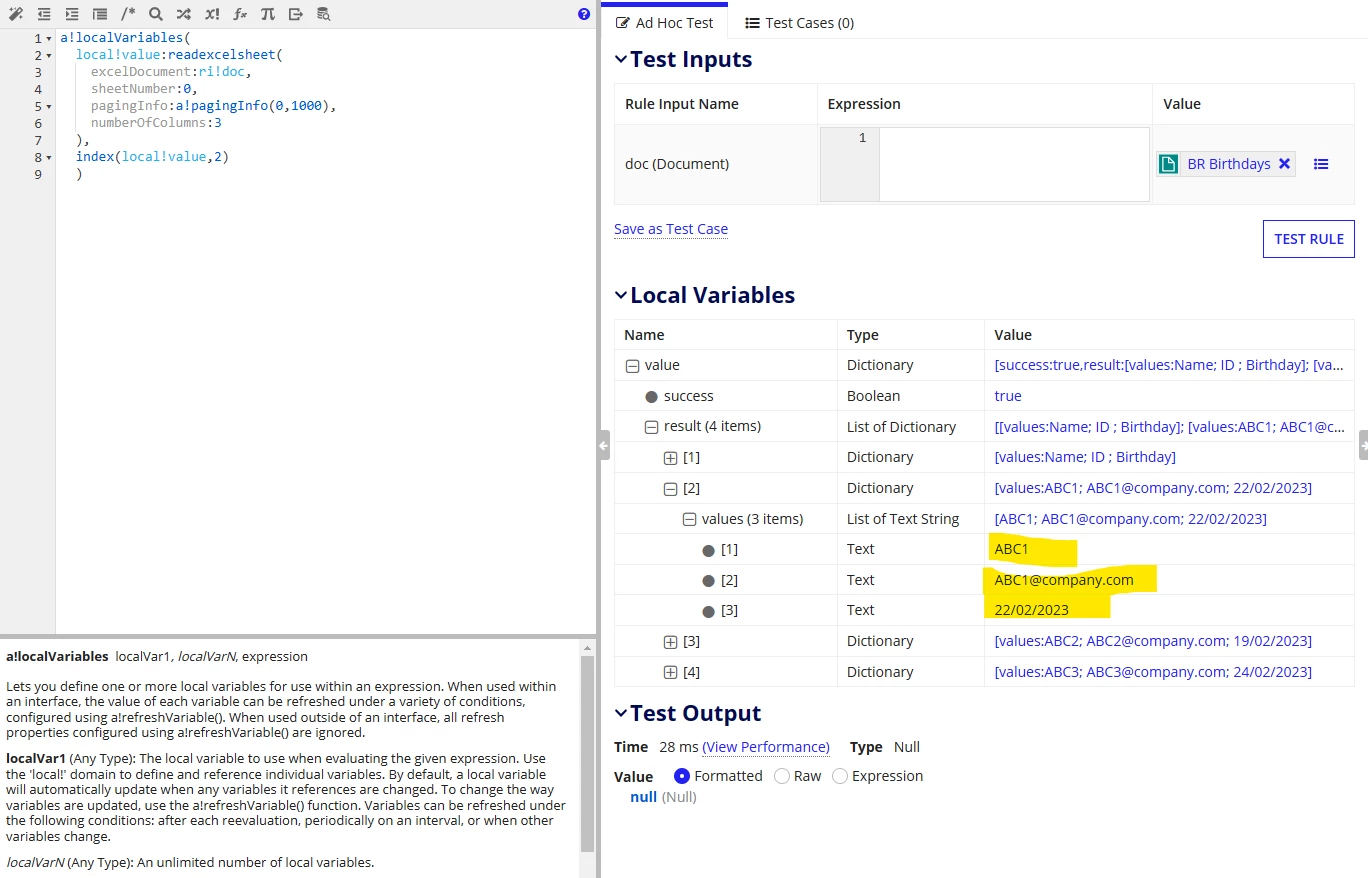Collapse the Test Output section
This screenshot has width=1368, height=878.
(620, 714)
